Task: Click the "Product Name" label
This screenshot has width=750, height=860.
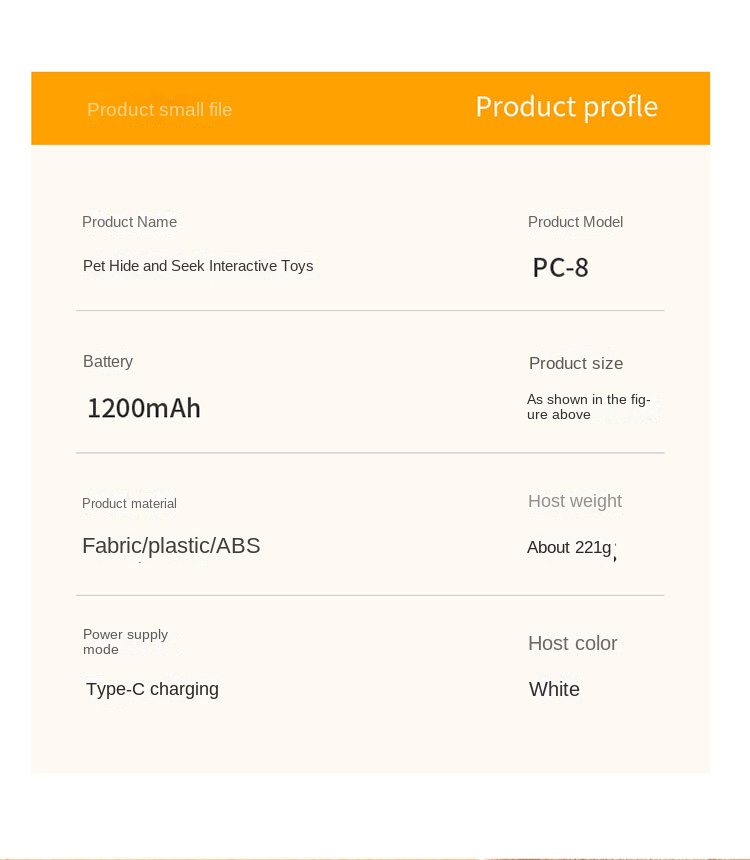Action: 129,222
